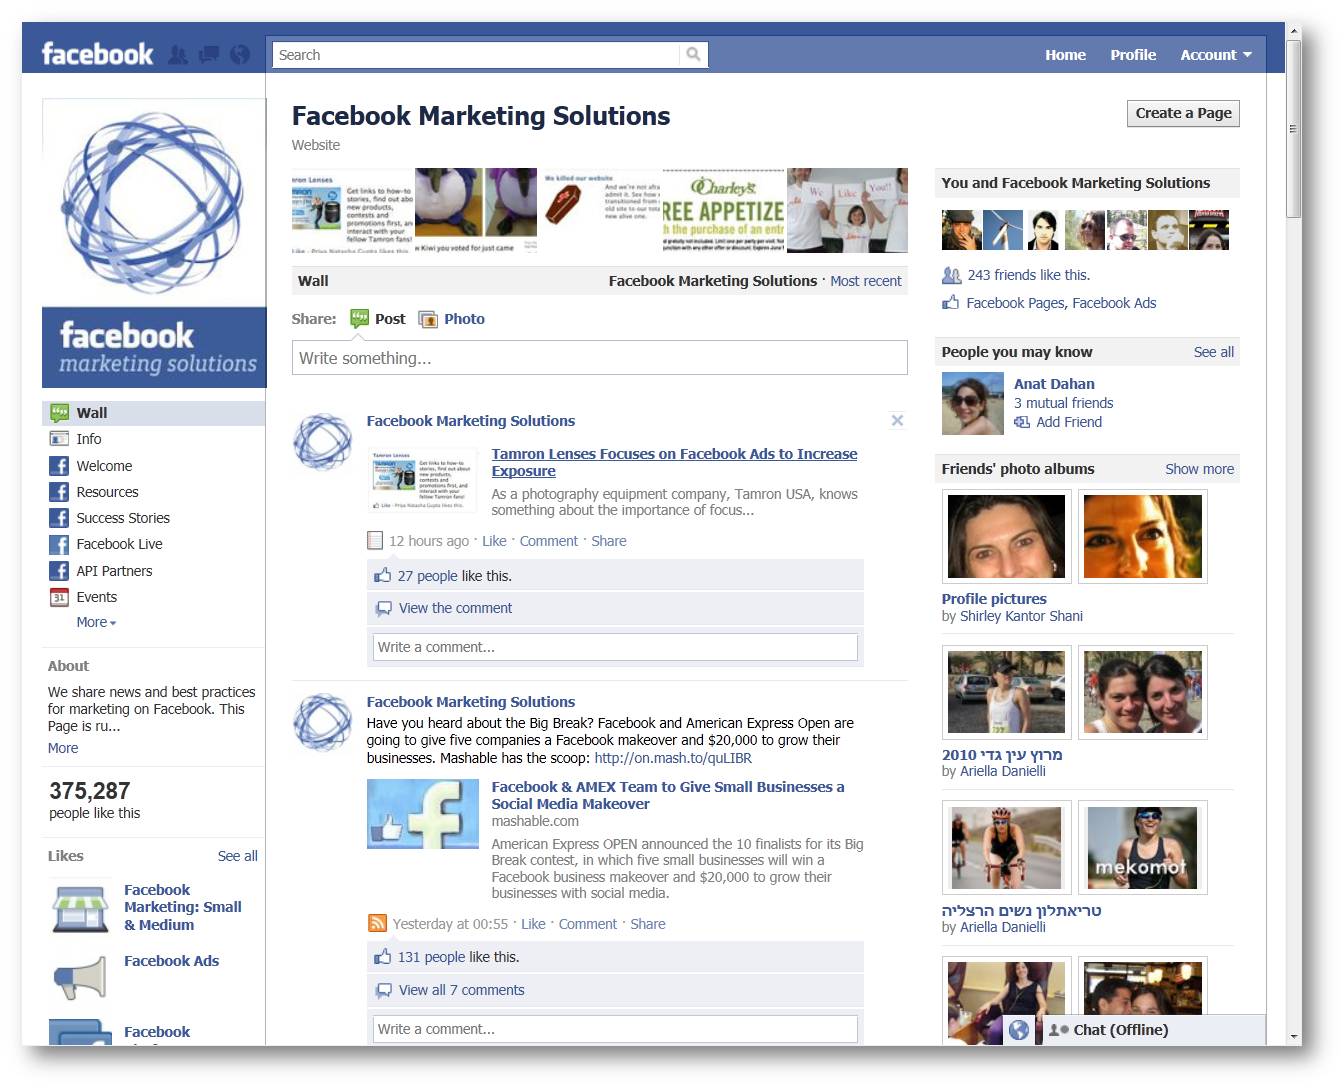Screen dimensions: 1344x1088
Task: Click comment icon beside View all 7 comments
Action: 383,990
